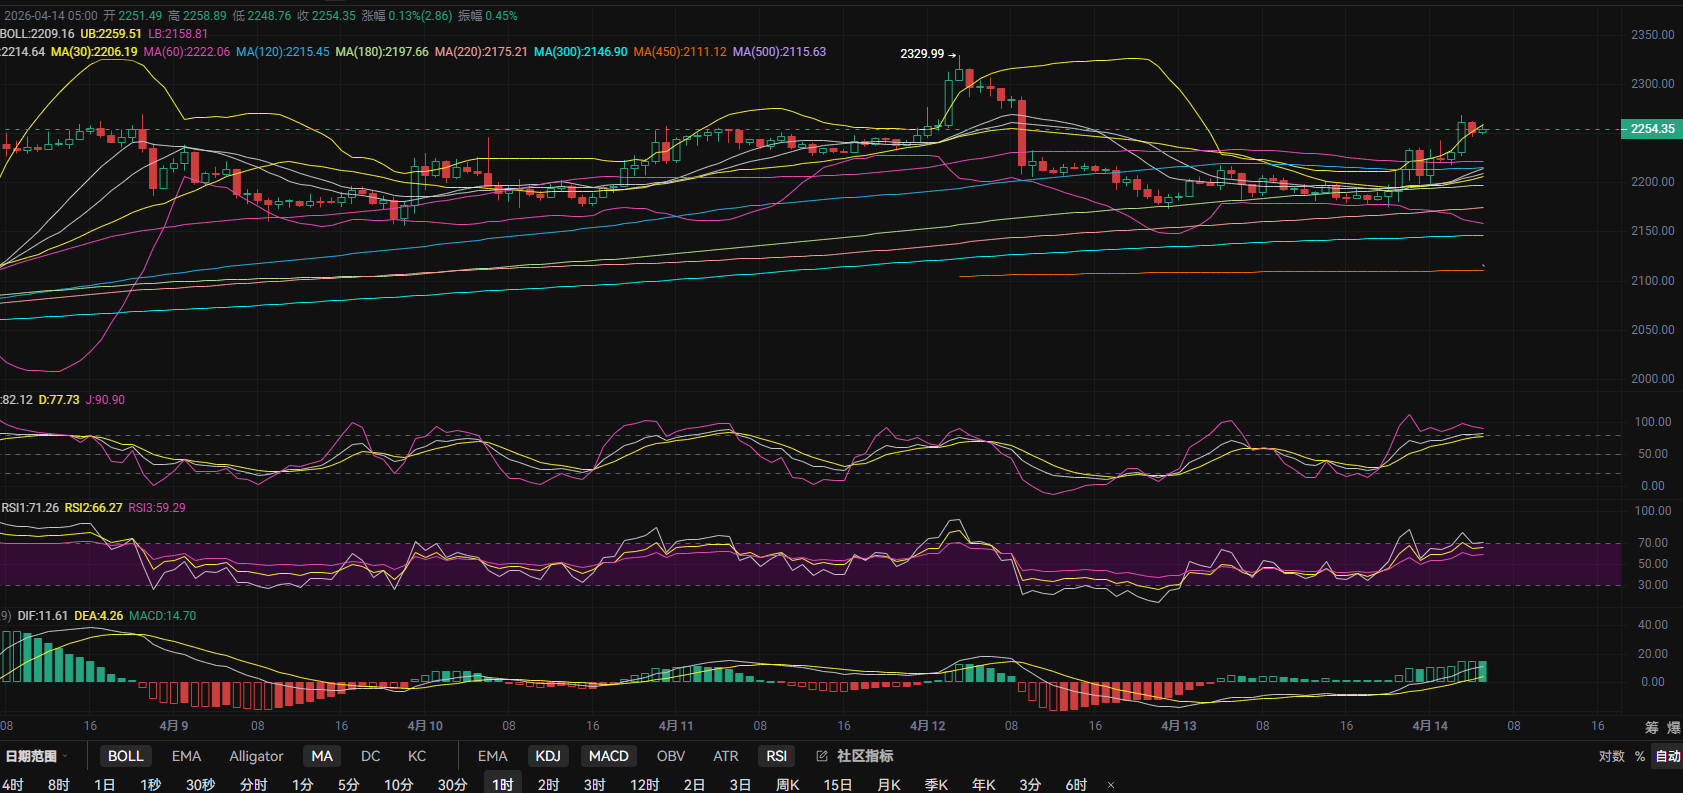This screenshot has height=793, width=1683.
Task: Switch the price axis to % percent mode
Action: point(1640,756)
